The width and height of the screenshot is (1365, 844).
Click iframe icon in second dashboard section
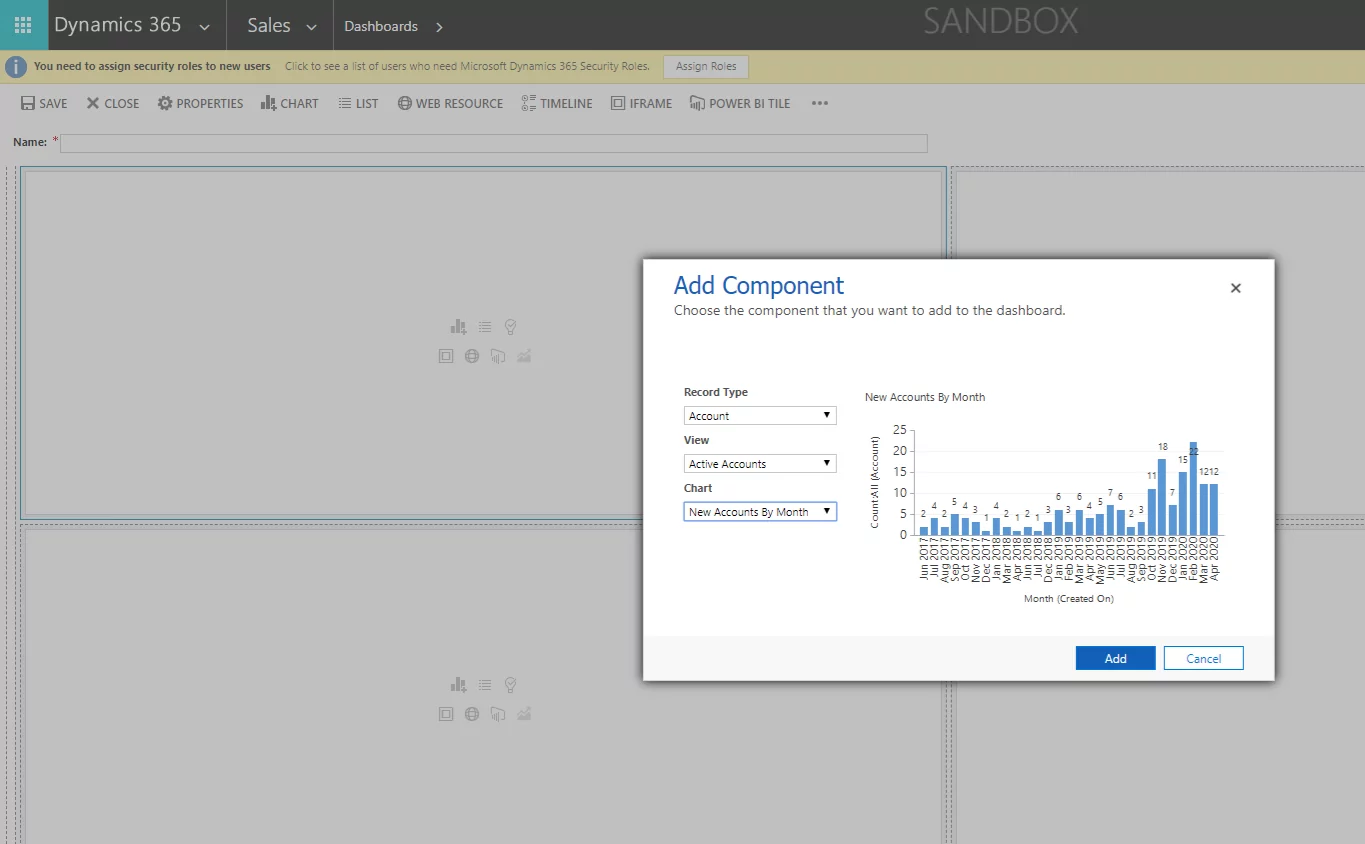(446, 714)
